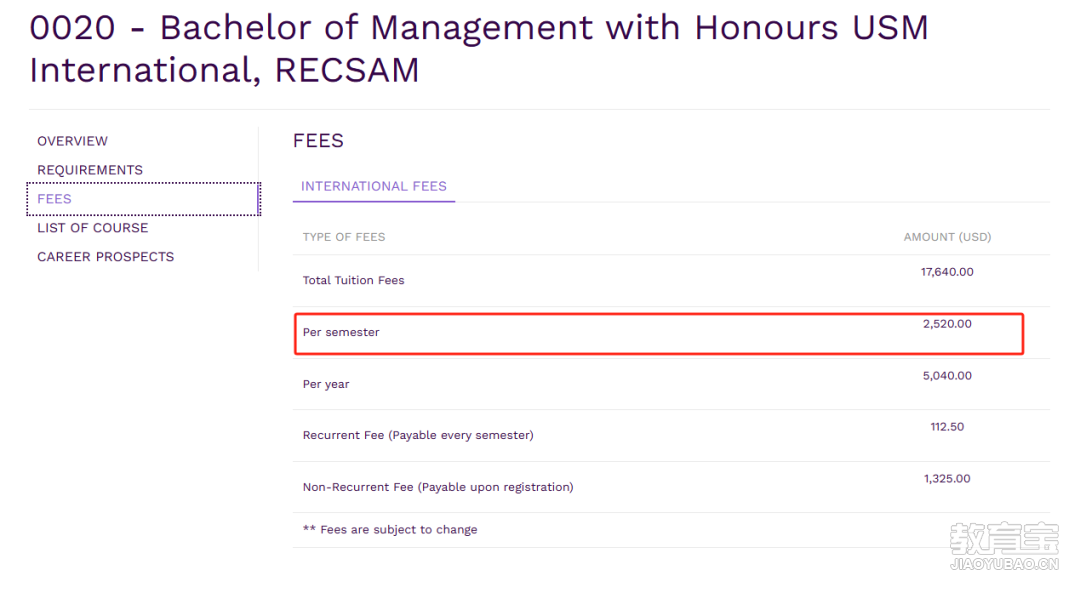View Career Prospects section
This screenshot has width=1080, height=593.
(105, 257)
